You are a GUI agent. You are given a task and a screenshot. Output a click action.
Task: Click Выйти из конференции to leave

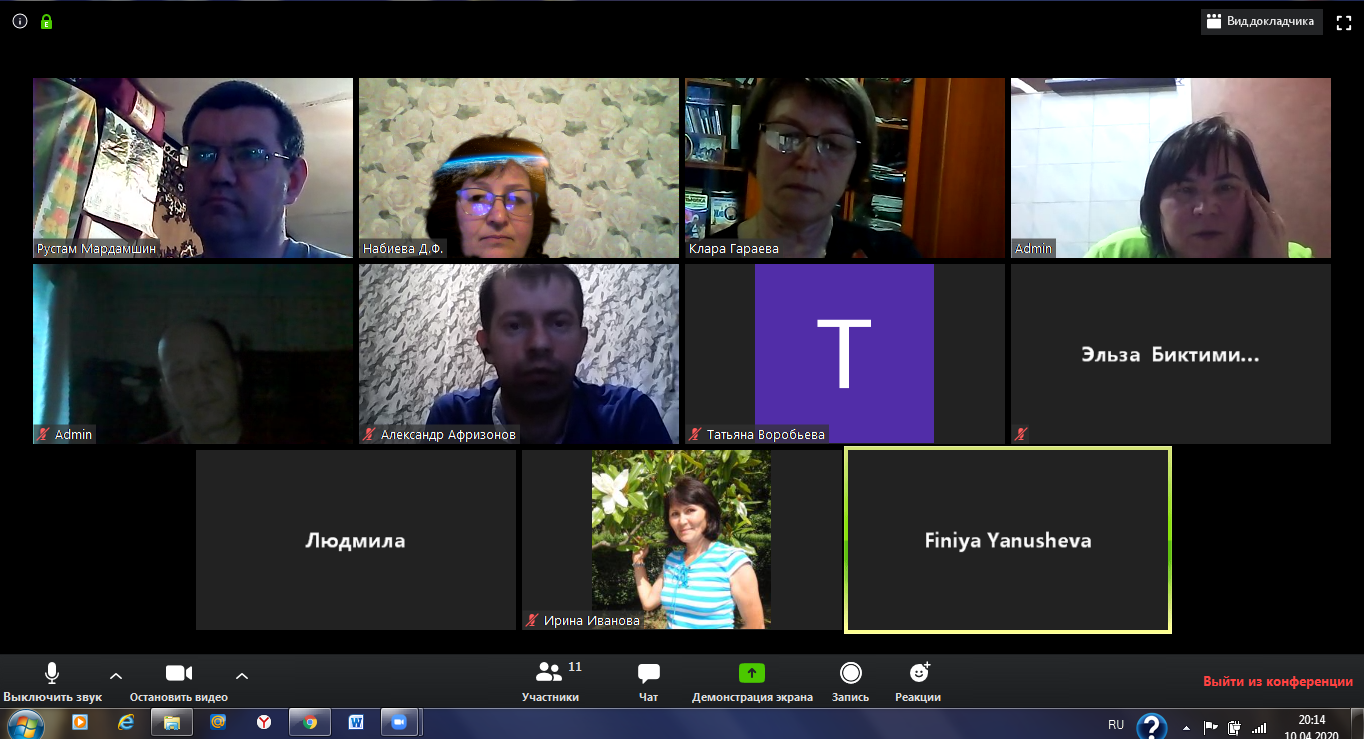pyautogui.click(x=1277, y=681)
